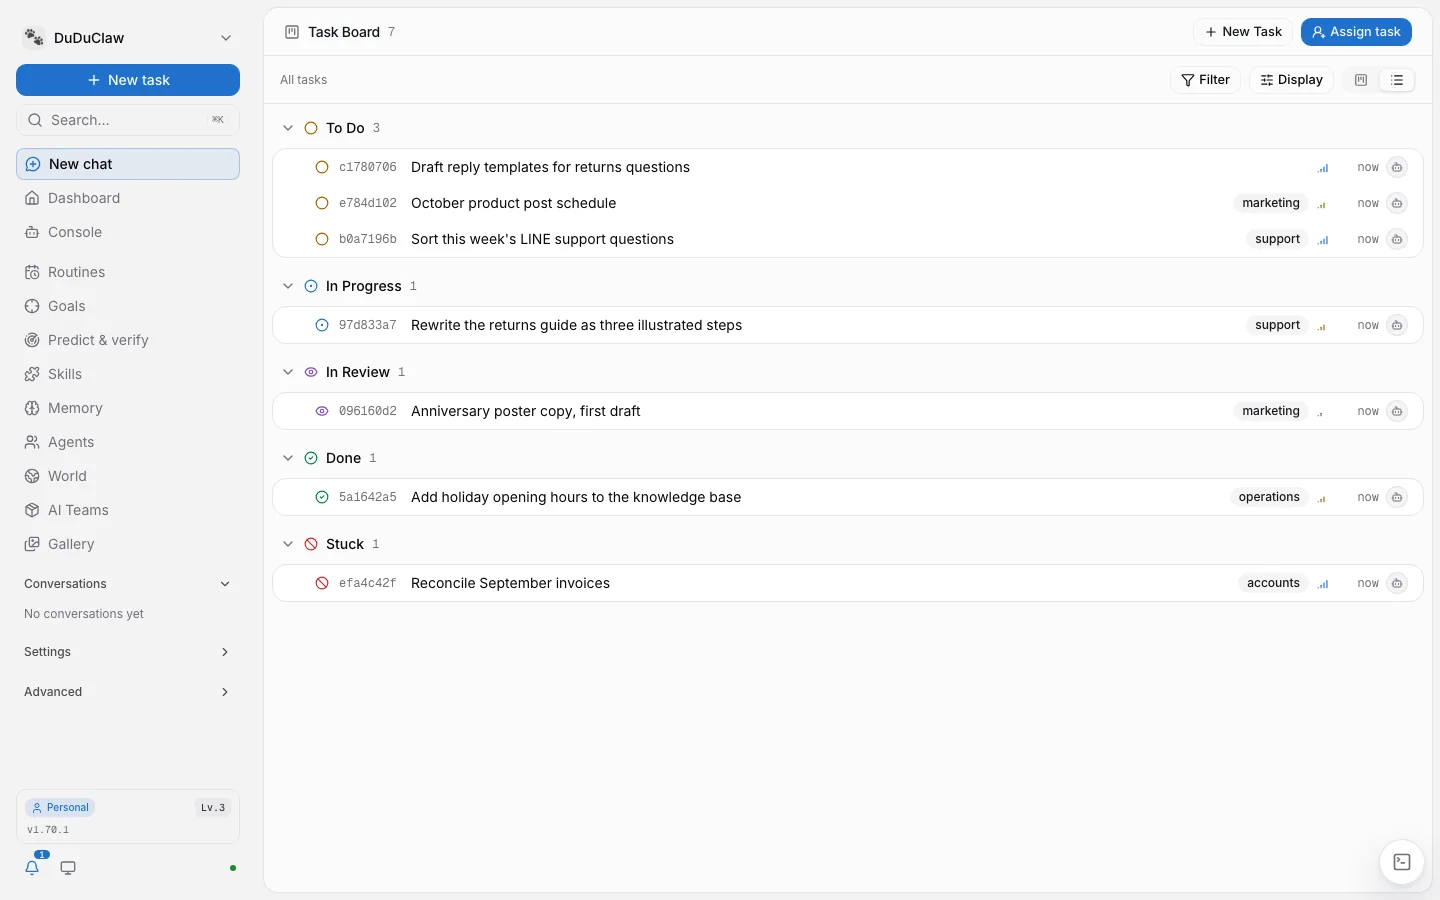Switch to board view layout
Image resolution: width=1440 pixels, height=900 pixels.
click(x=1361, y=80)
